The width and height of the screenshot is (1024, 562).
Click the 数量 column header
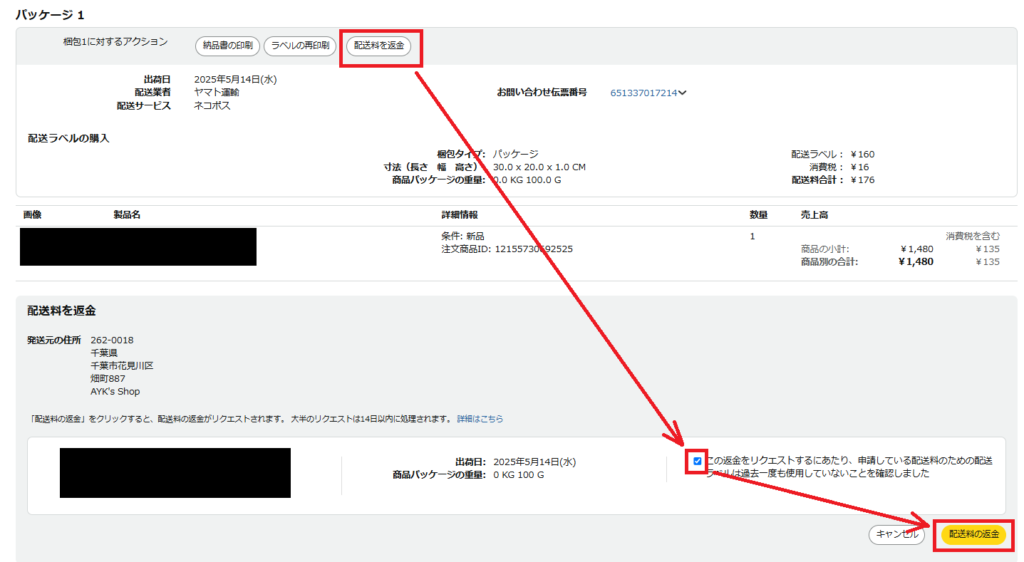click(x=758, y=215)
